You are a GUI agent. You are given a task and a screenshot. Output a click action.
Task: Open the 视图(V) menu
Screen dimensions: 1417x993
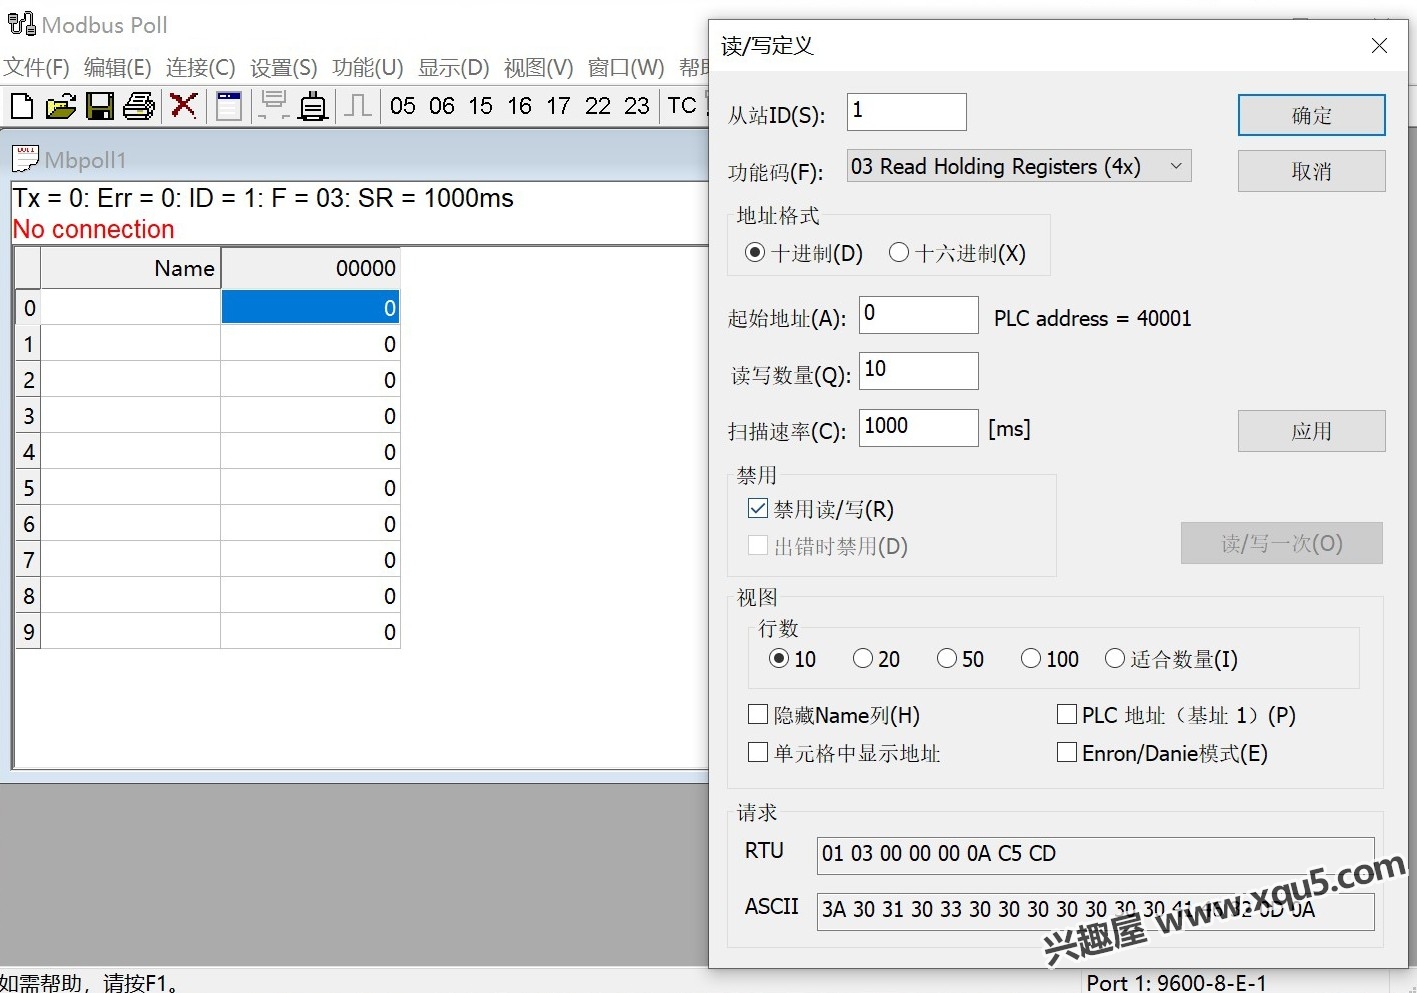click(539, 67)
